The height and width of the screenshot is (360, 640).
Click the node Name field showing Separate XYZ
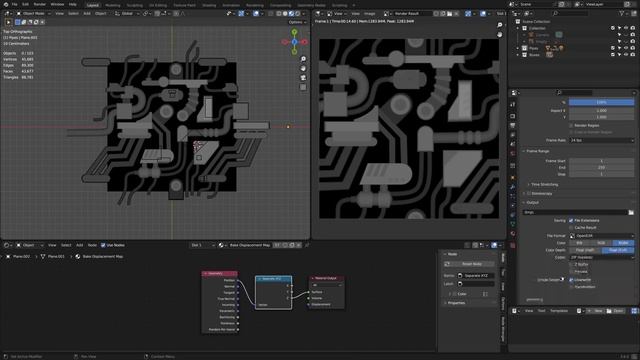click(476, 276)
